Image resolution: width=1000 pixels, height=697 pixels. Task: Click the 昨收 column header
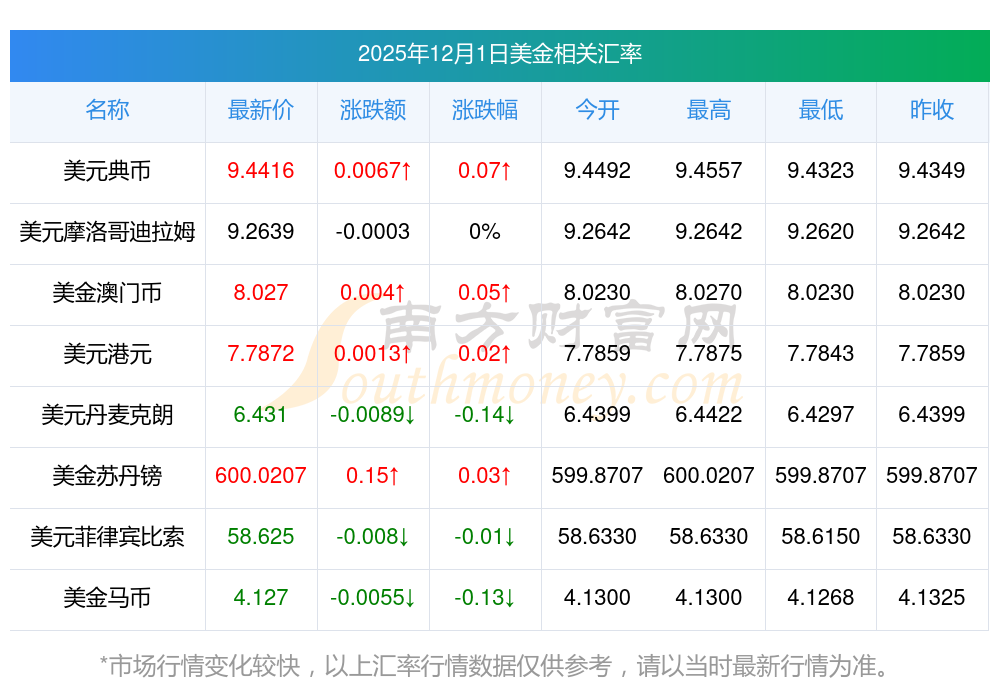point(932,110)
